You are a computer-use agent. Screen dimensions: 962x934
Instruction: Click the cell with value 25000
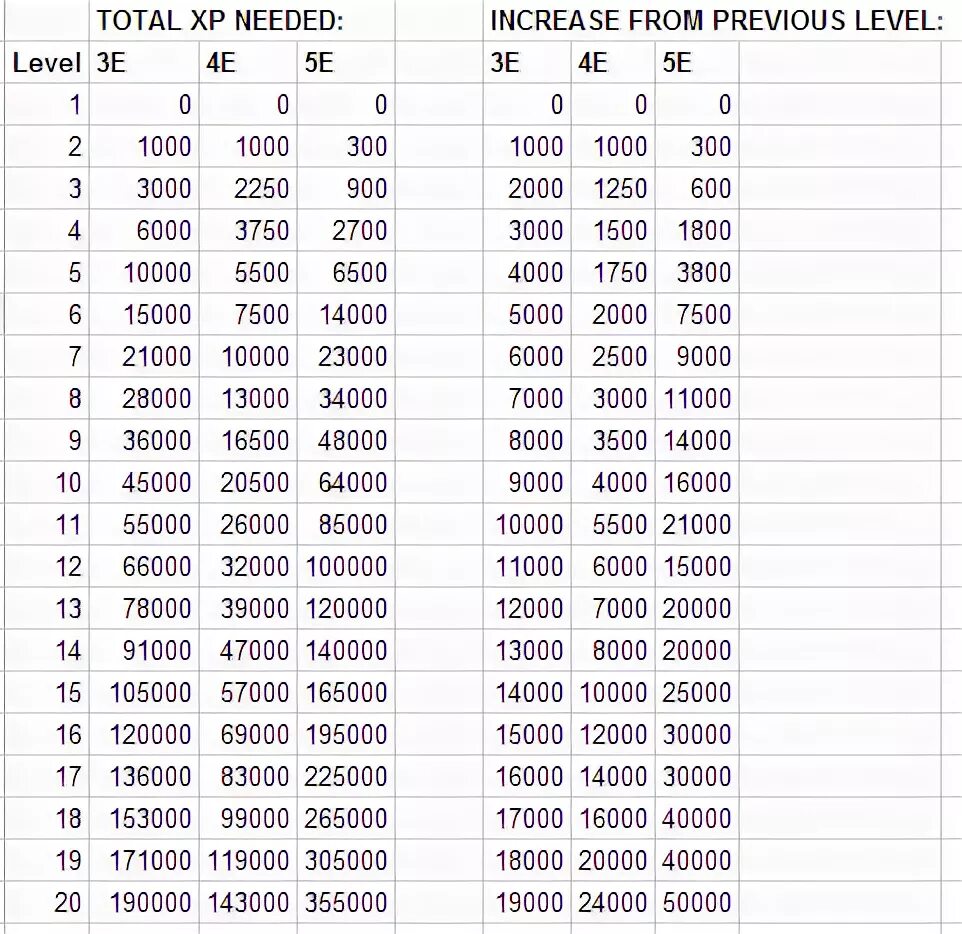[697, 692]
